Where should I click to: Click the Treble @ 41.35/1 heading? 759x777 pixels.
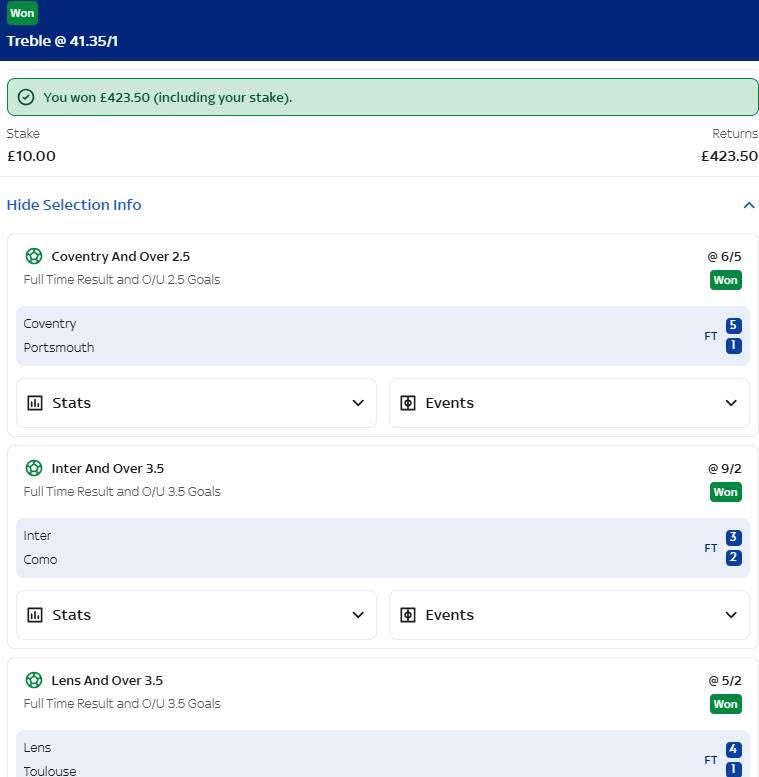point(62,41)
